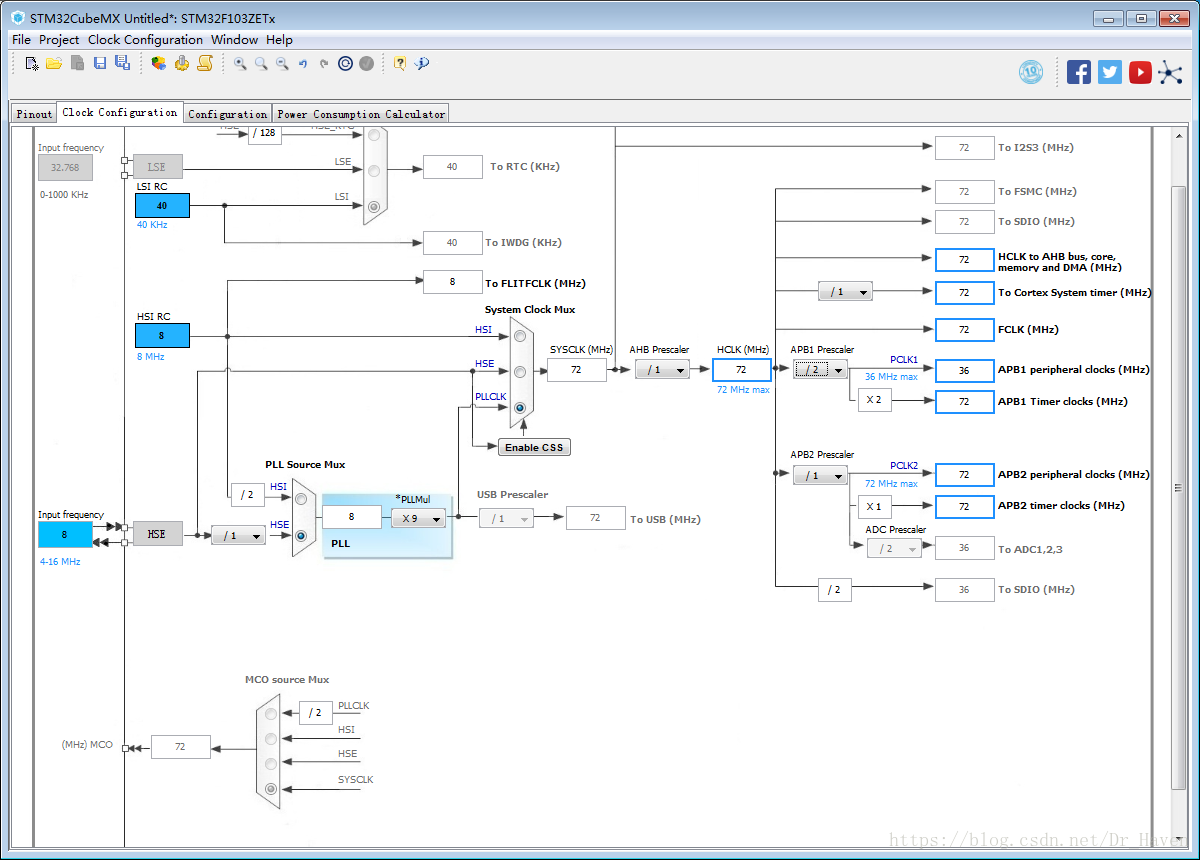Click the info search toolbar icon
The width and height of the screenshot is (1200, 860).
click(x=422, y=63)
